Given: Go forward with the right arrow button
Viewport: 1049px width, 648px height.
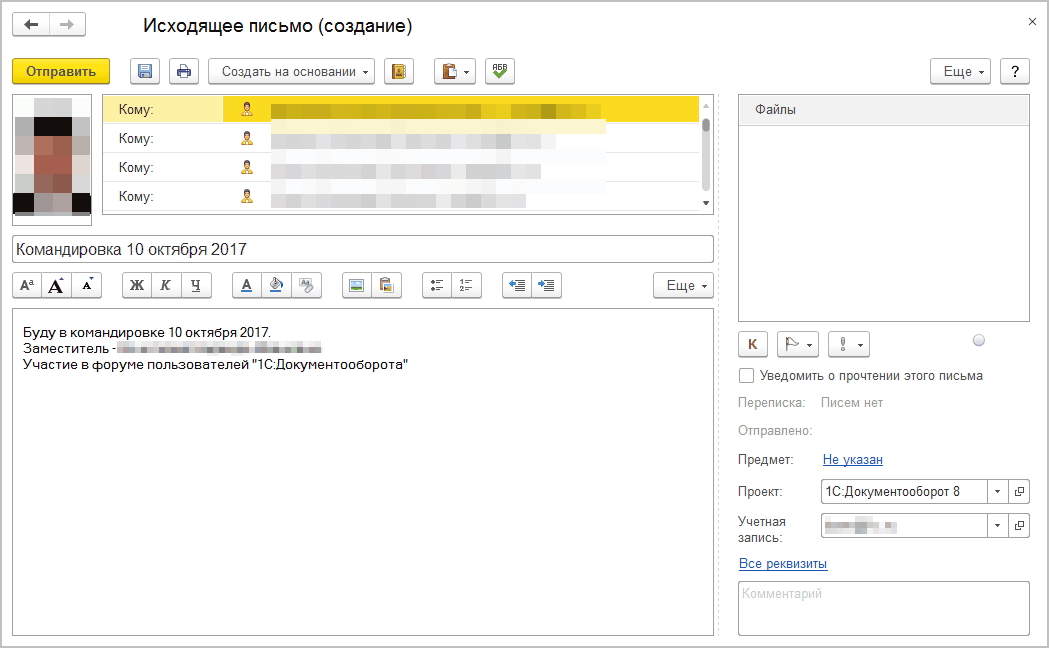Looking at the screenshot, I should (67, 25).
